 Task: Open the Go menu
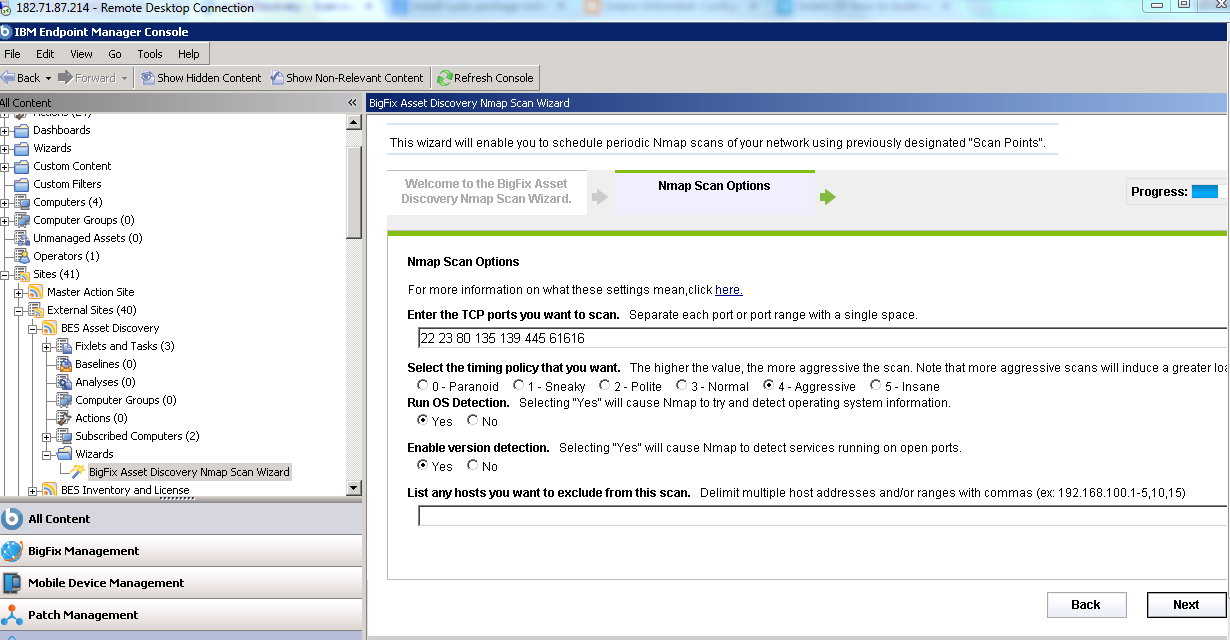(115, 54)
